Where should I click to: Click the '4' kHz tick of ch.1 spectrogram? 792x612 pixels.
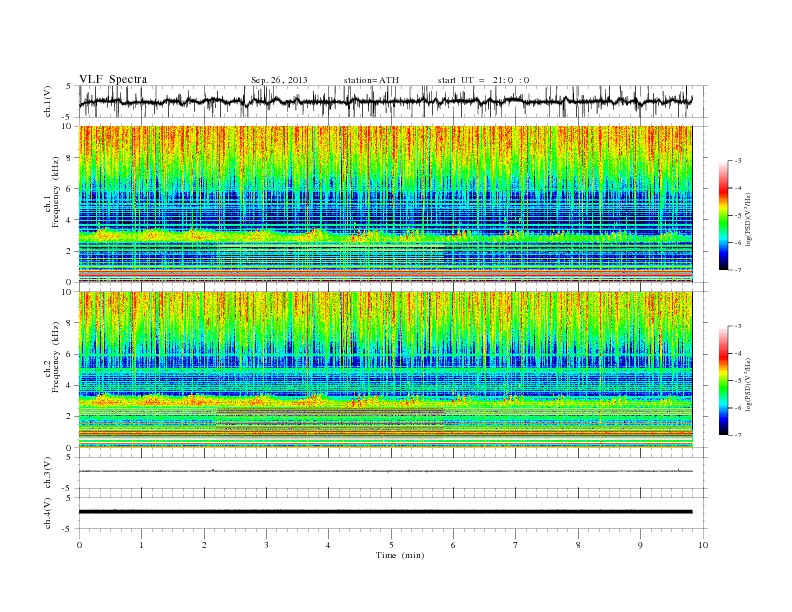[70, 220]
